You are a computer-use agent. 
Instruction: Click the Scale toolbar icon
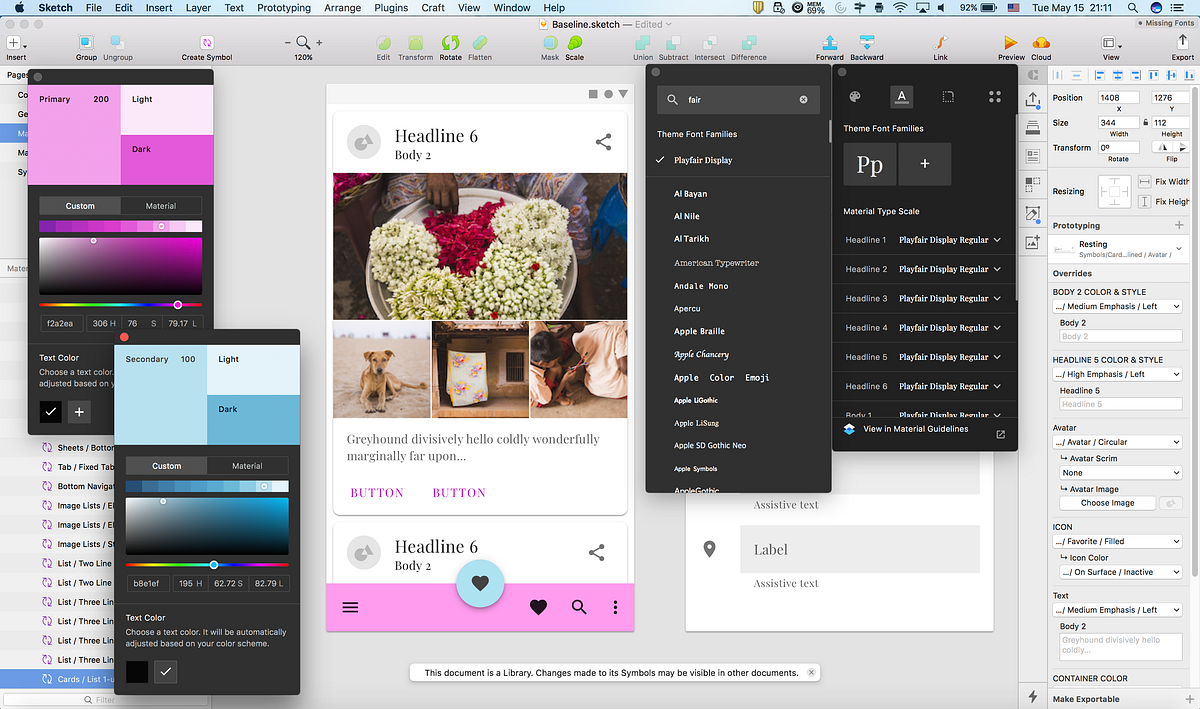click(575, 43)
